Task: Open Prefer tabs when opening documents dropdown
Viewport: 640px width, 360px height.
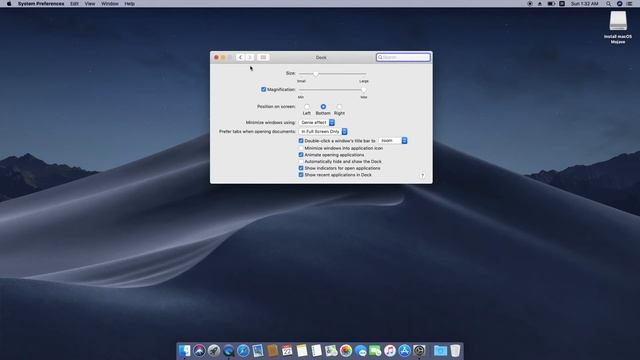Action: tap(323, 131)
